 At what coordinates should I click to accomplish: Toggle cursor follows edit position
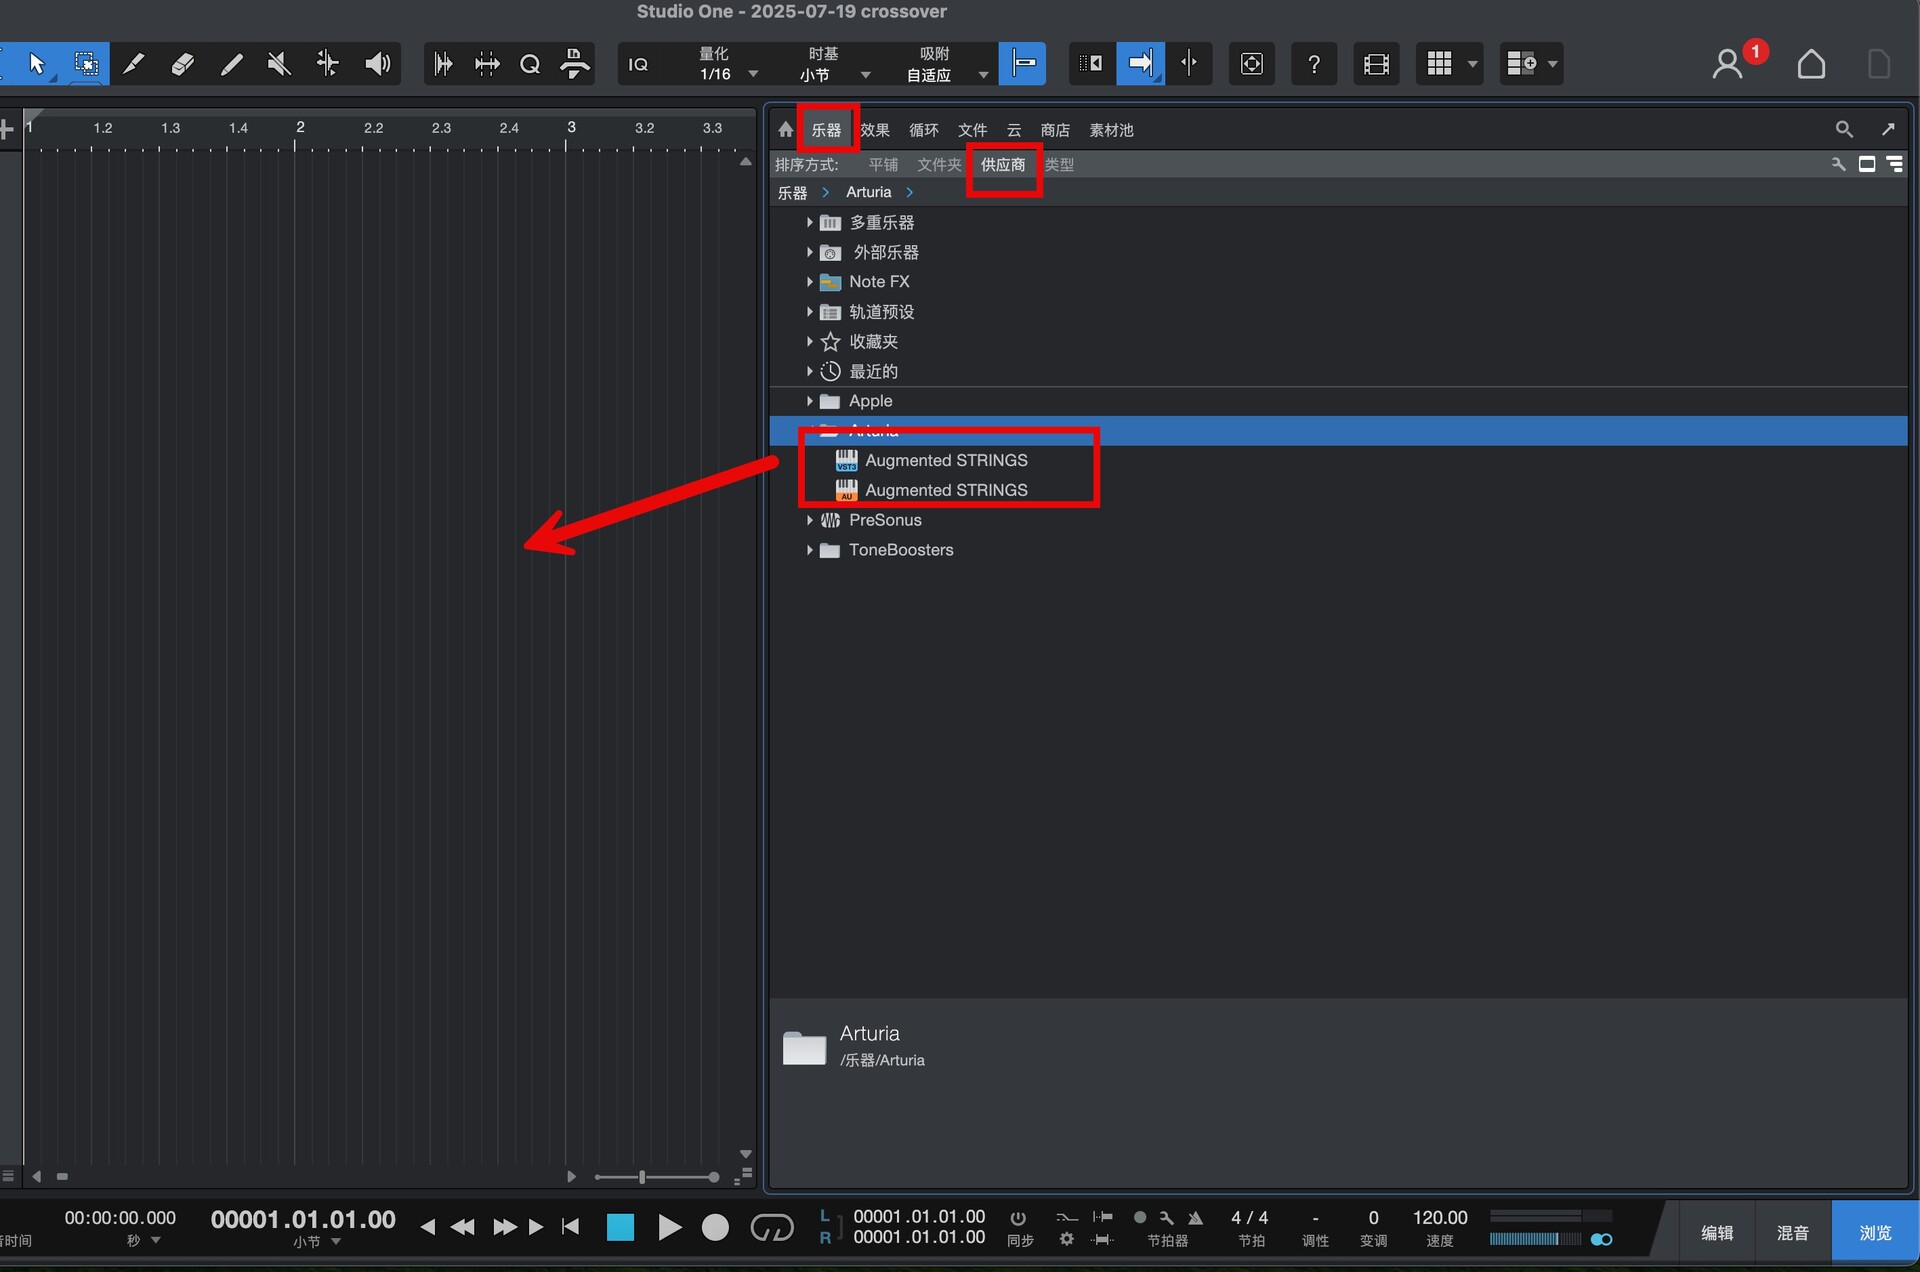pos(1189,64)
